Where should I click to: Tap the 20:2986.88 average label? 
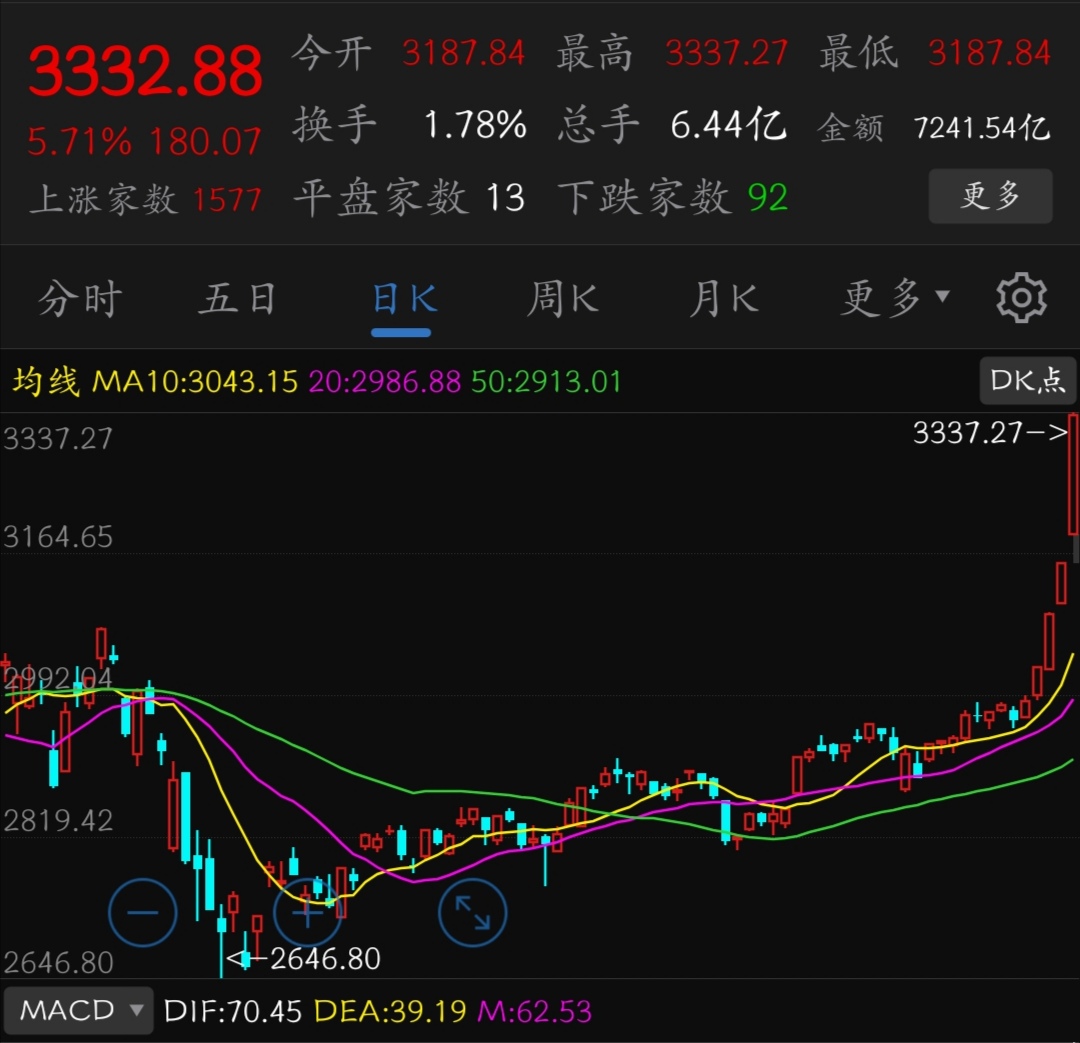[x=384, y=381]
